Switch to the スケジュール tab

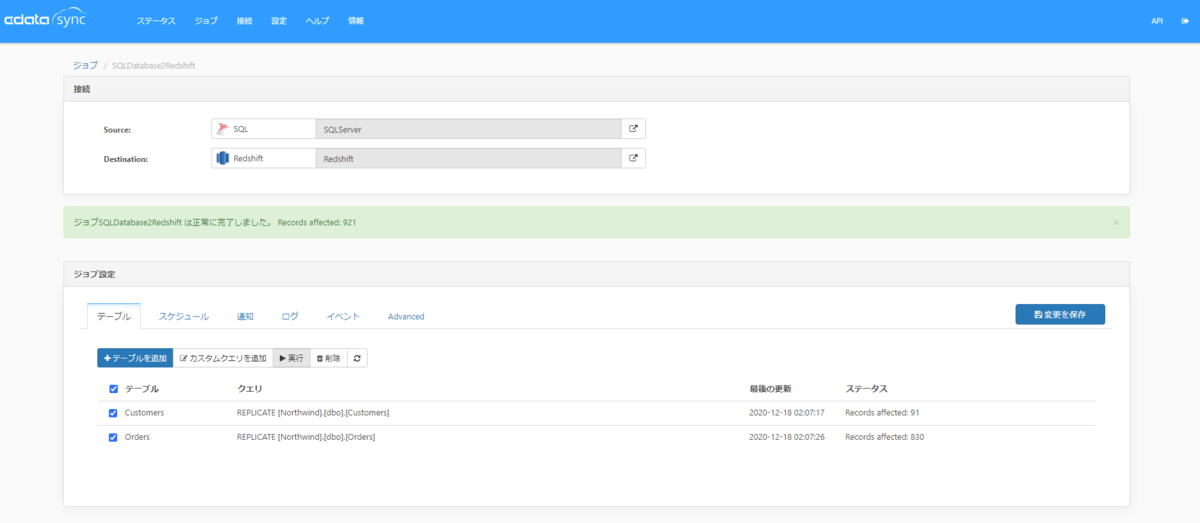pos(184,316)
